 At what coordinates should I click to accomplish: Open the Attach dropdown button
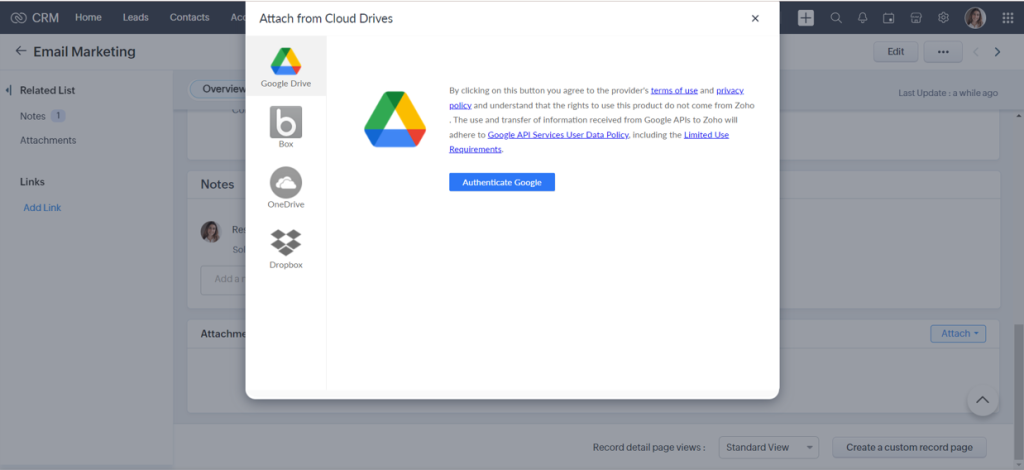click(x=958, y=334)
